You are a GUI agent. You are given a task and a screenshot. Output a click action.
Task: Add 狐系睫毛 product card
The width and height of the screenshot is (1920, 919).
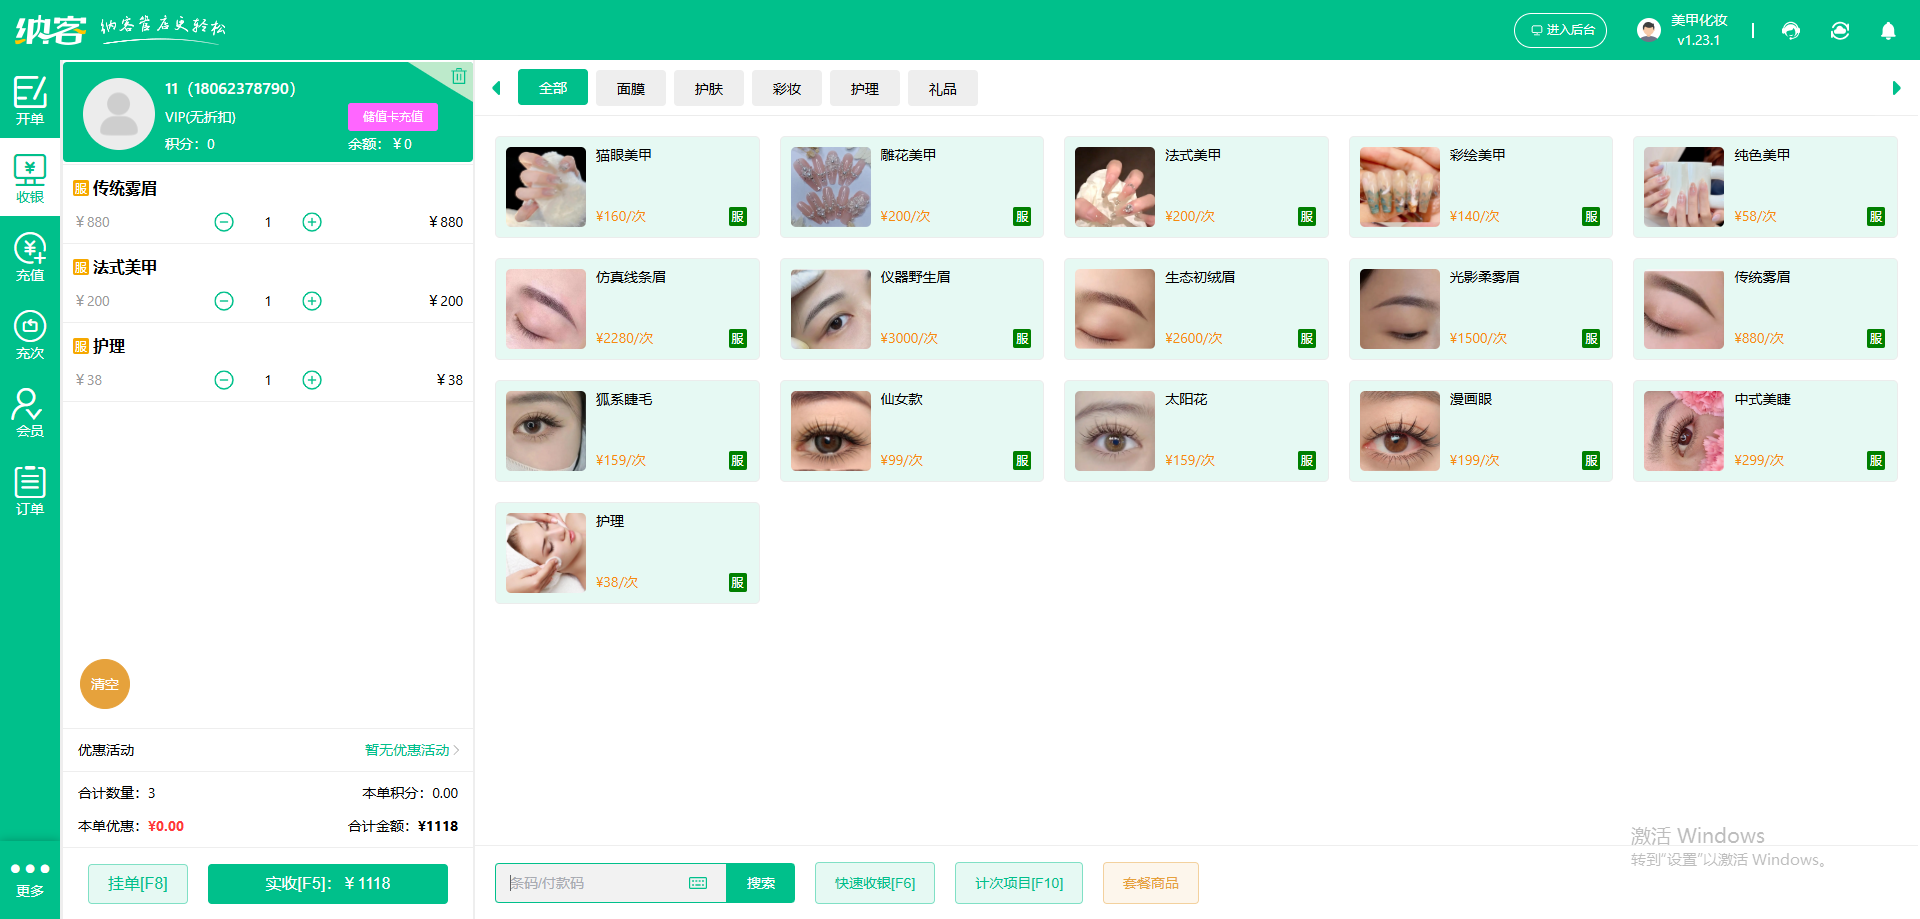click(x=627, y=431)
